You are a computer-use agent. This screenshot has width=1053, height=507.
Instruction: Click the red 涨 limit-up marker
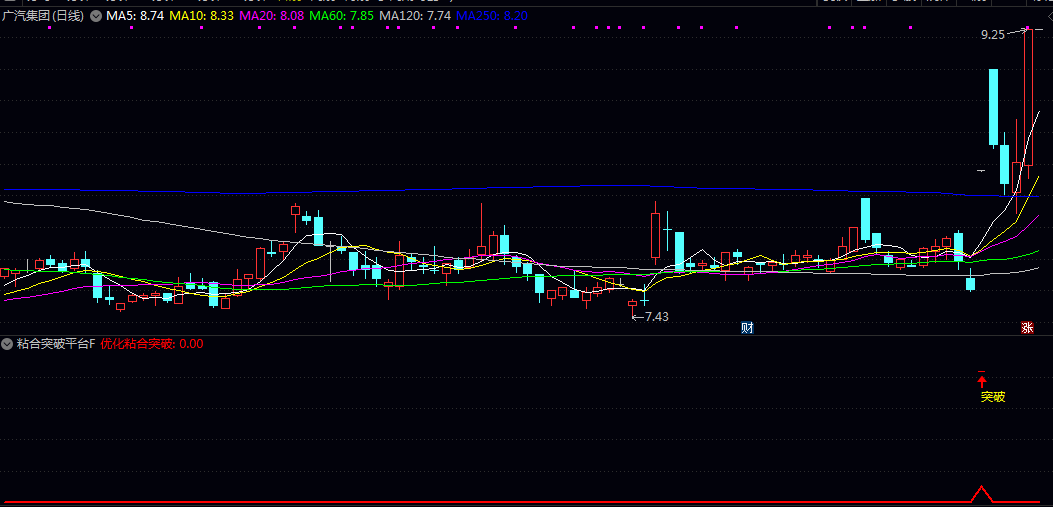(1026, 328)
